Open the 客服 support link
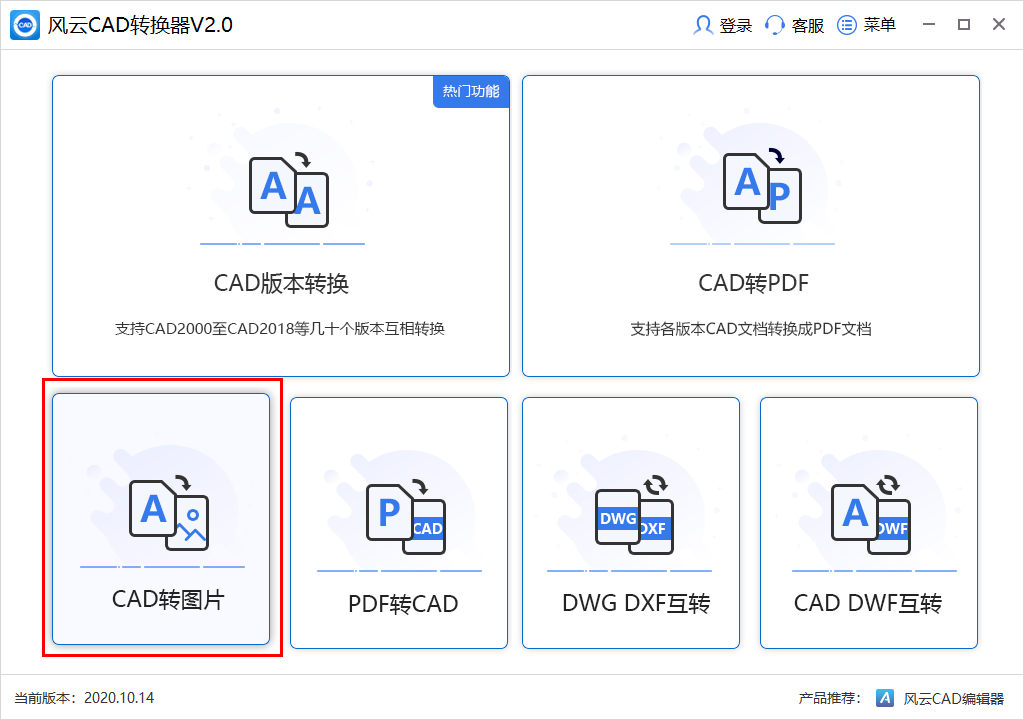Viewport: 1024px width, 720px height. [x=808, y=25]
